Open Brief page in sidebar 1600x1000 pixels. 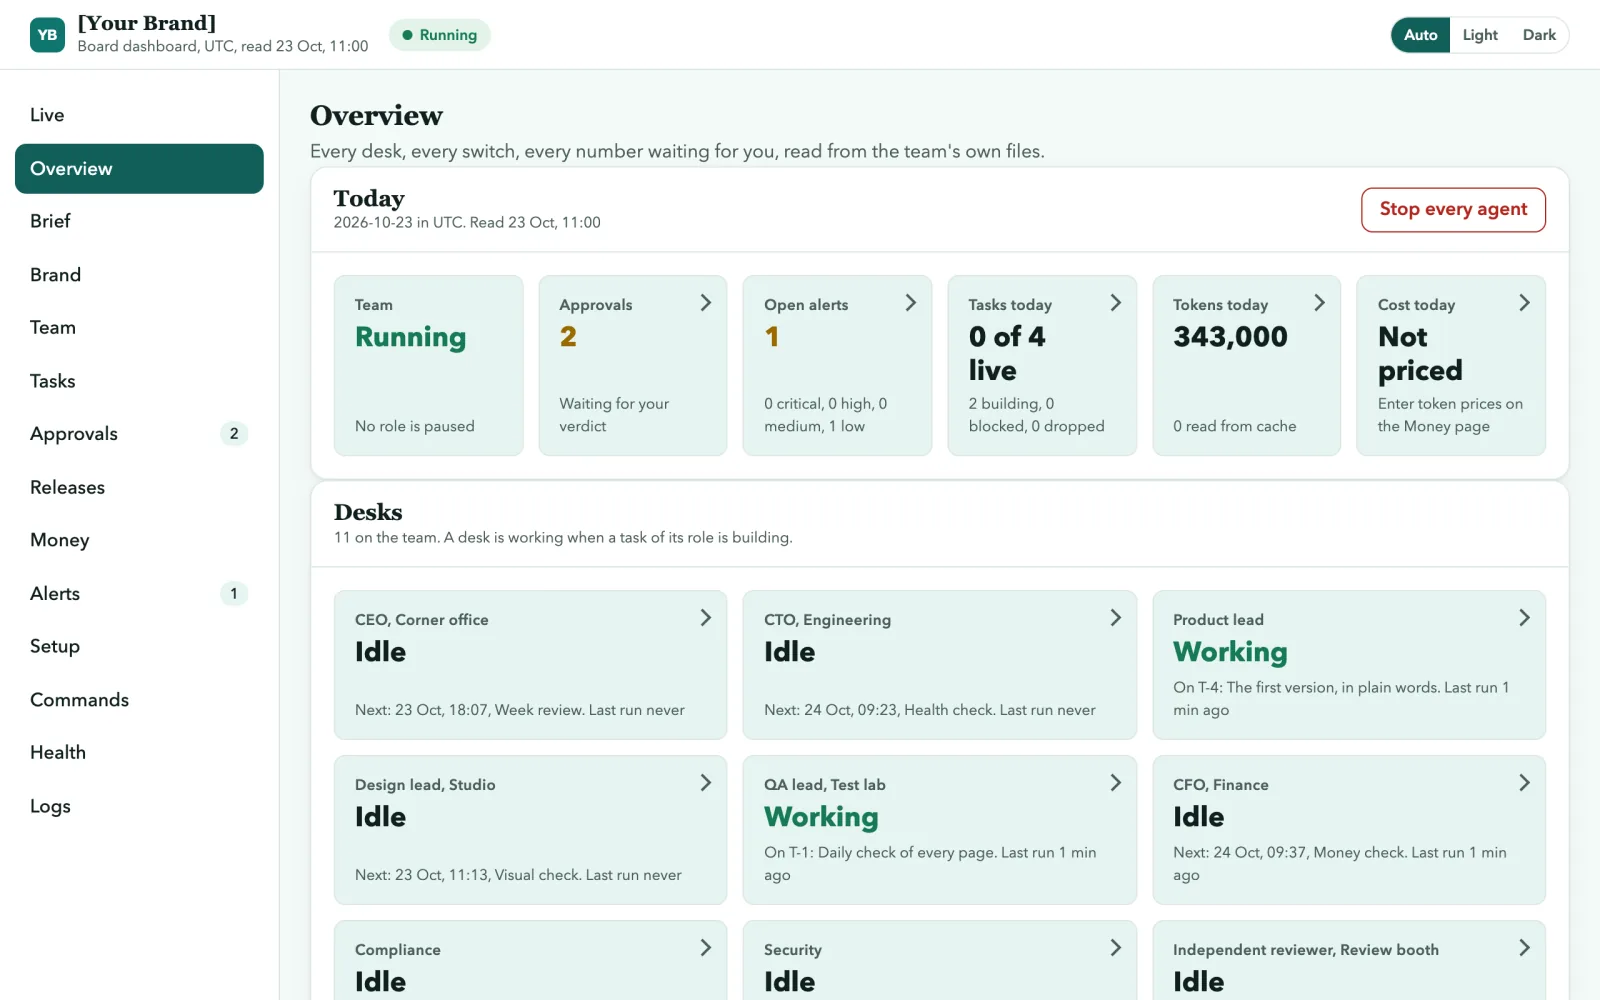pyautogui.click(x=139, y=221)
